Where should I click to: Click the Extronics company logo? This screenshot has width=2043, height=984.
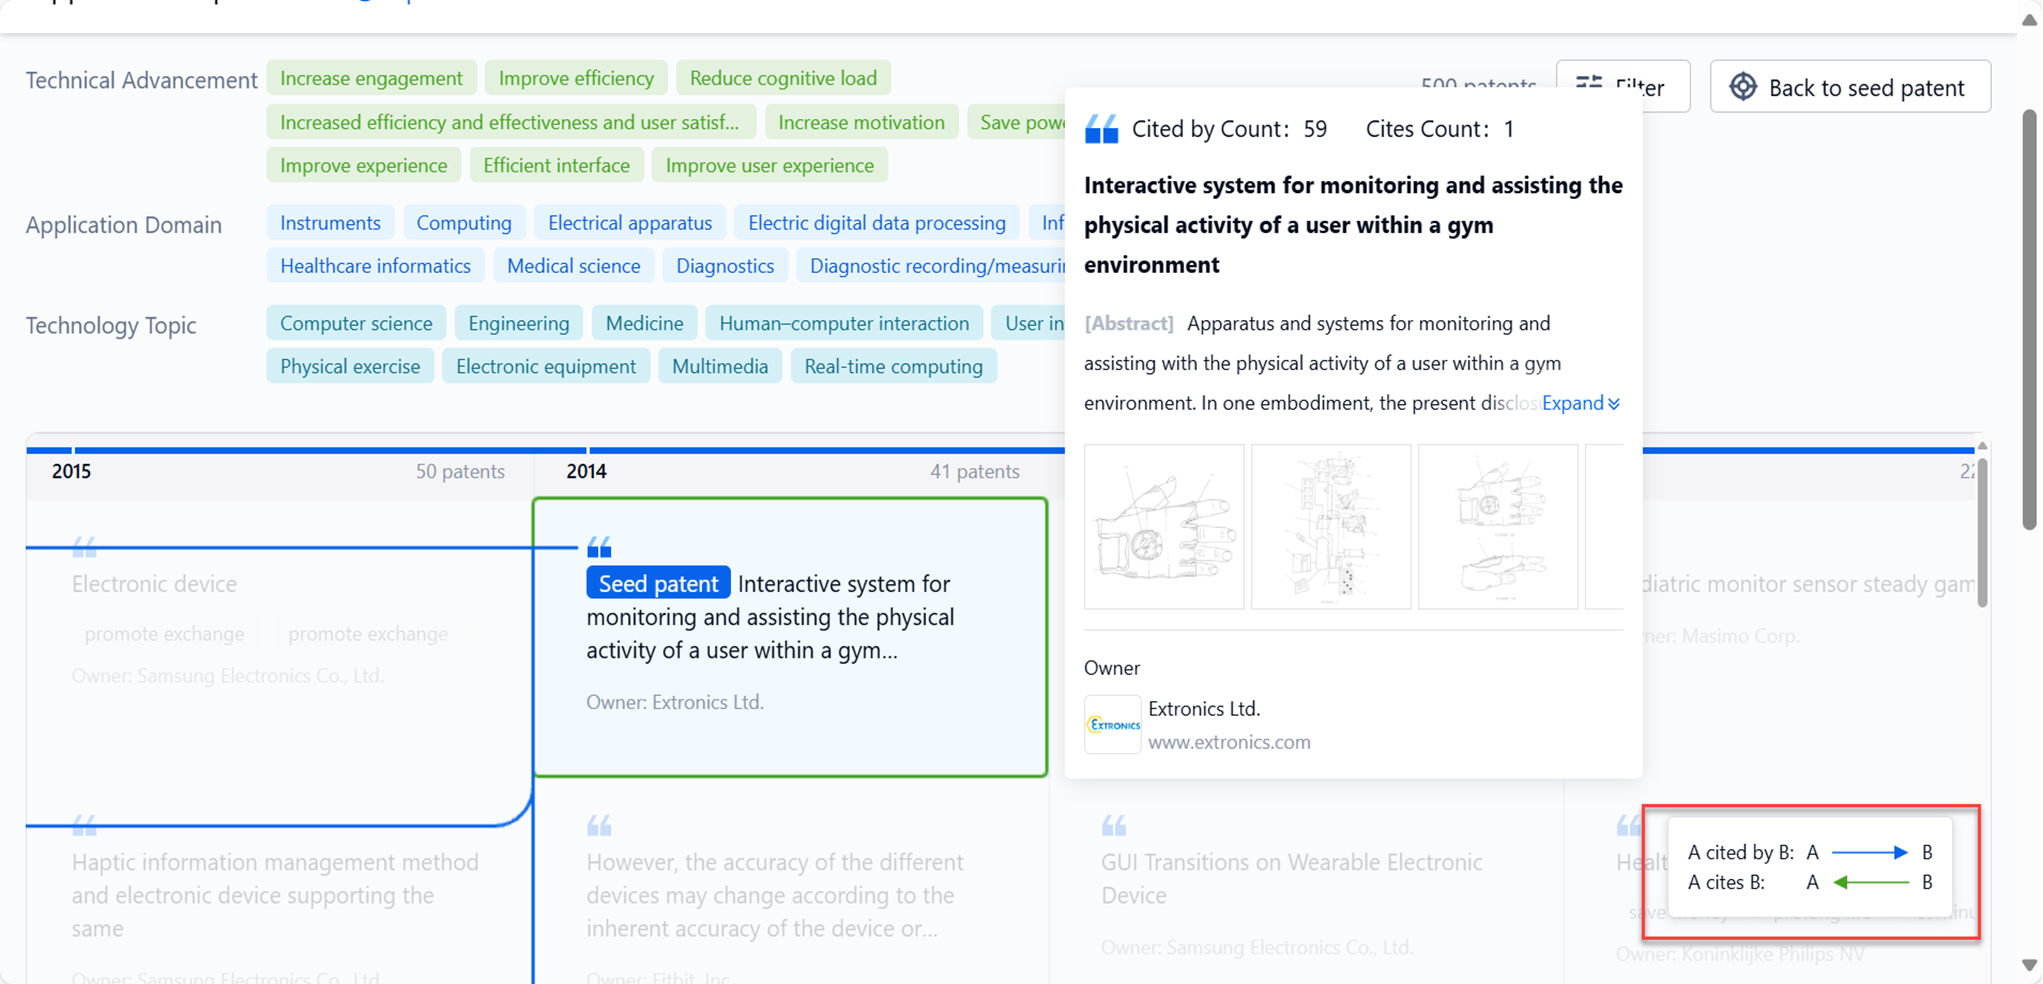pyautogui.click(x=1113, y=725)
